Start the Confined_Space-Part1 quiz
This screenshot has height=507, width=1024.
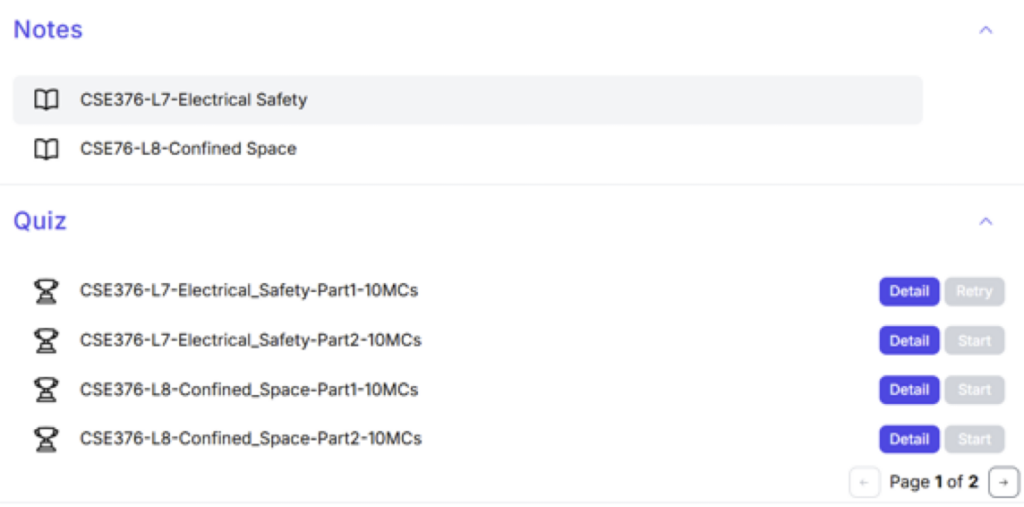tap(974, 390)
